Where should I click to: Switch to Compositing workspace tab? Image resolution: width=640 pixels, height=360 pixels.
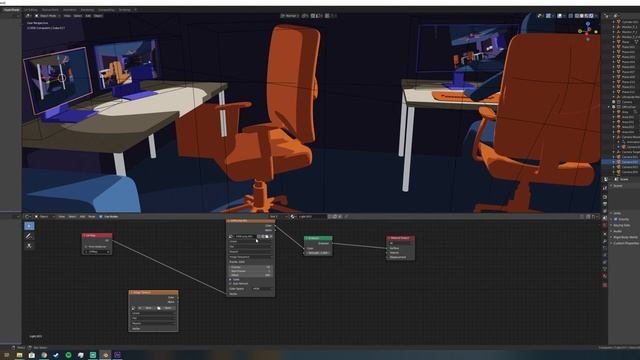[x=106, y=10]
